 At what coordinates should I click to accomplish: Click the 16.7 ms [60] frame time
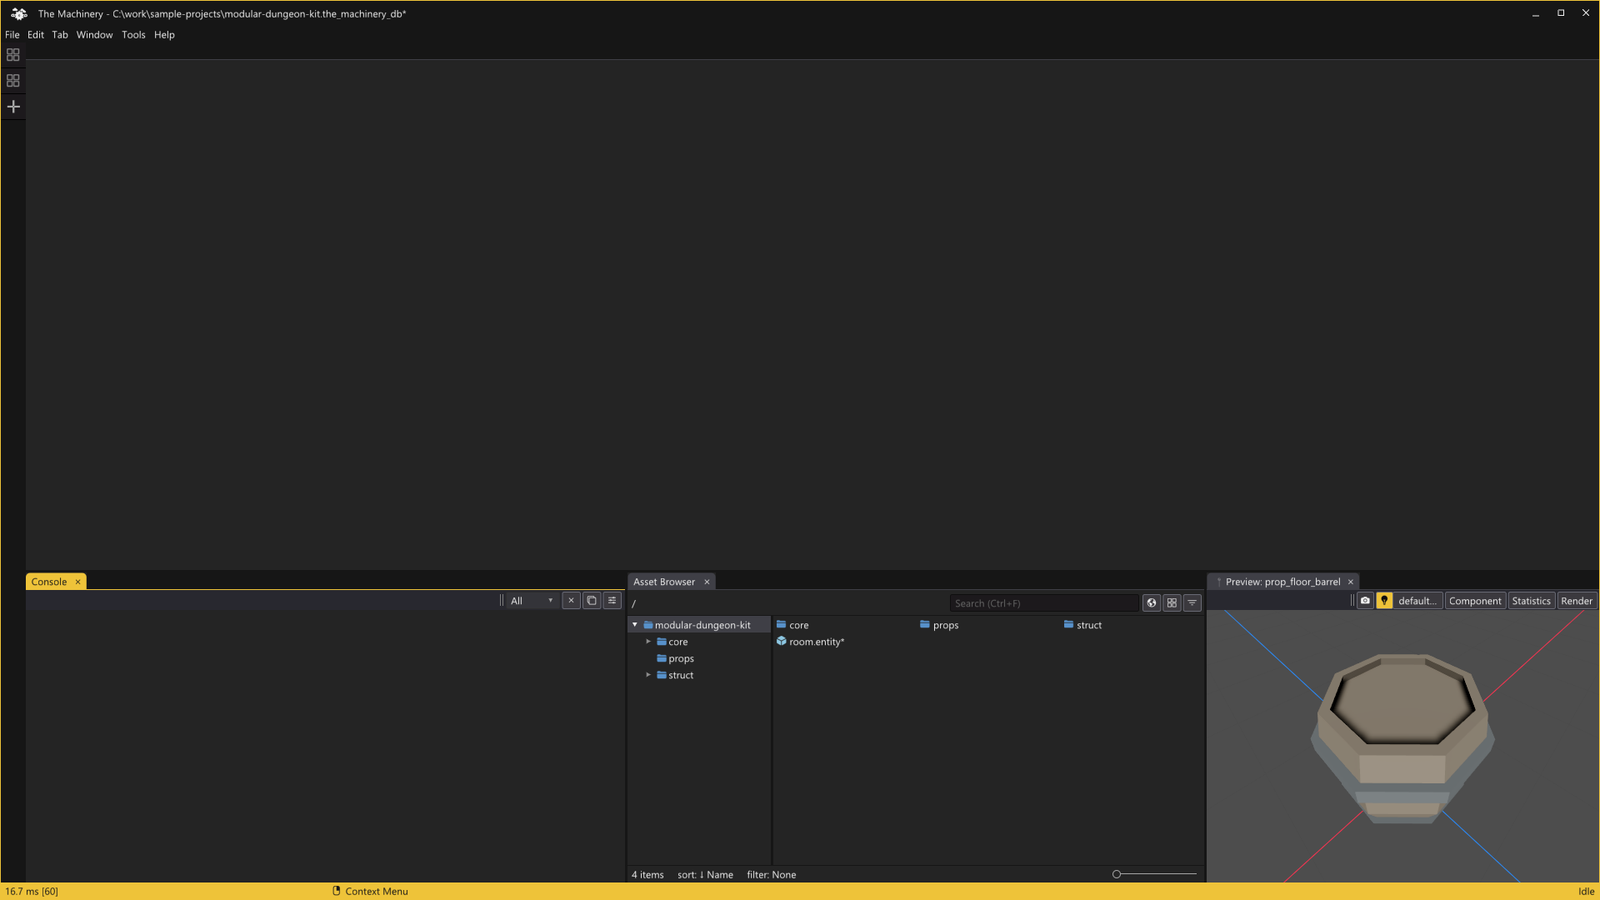pyautogui.click(x=32, y=891)
